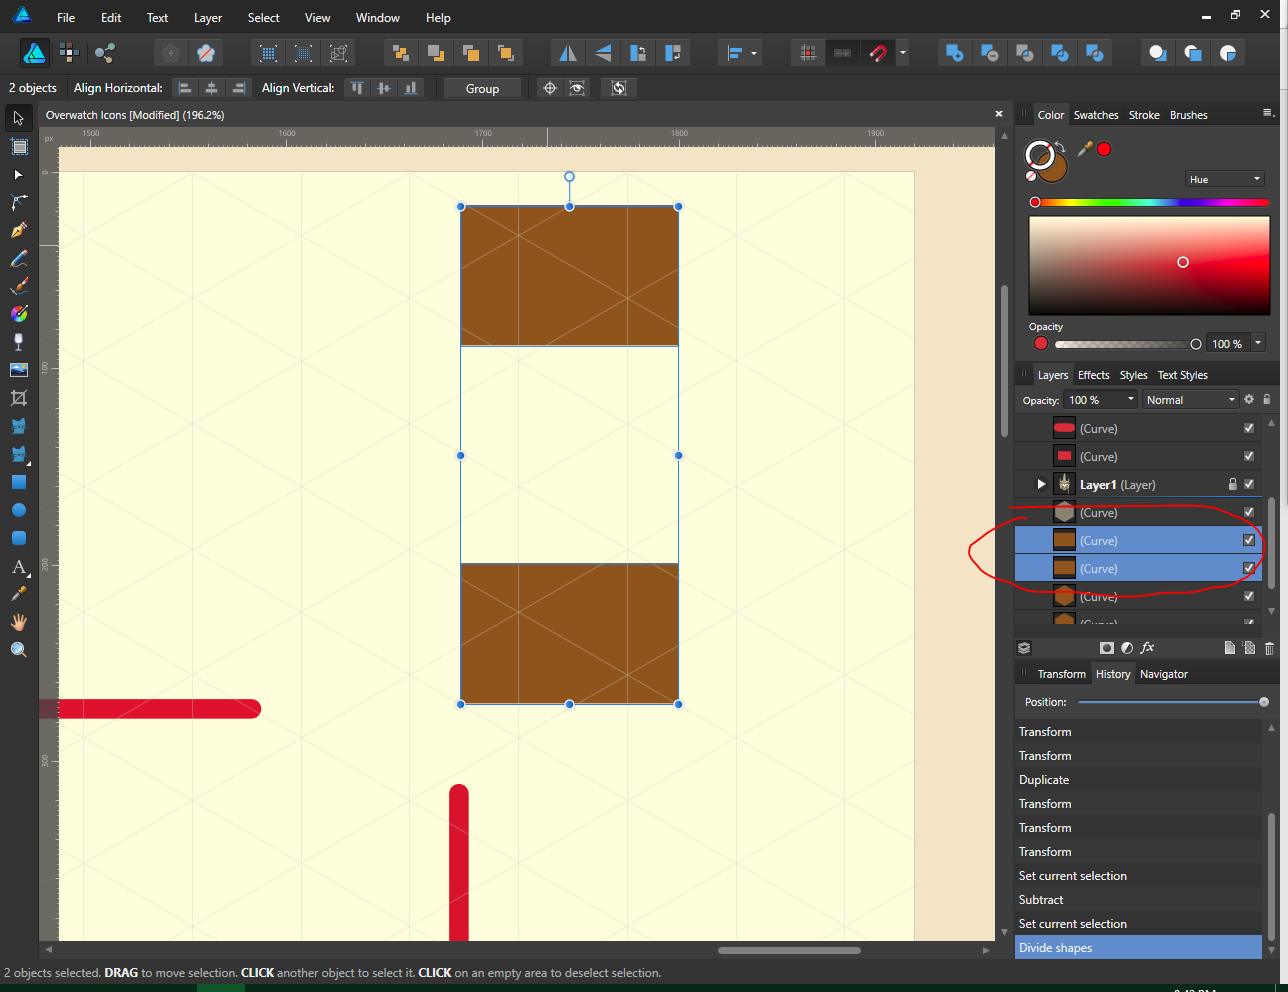Switch to the Effects tab
The image size is (1288, 992).
1093,375
